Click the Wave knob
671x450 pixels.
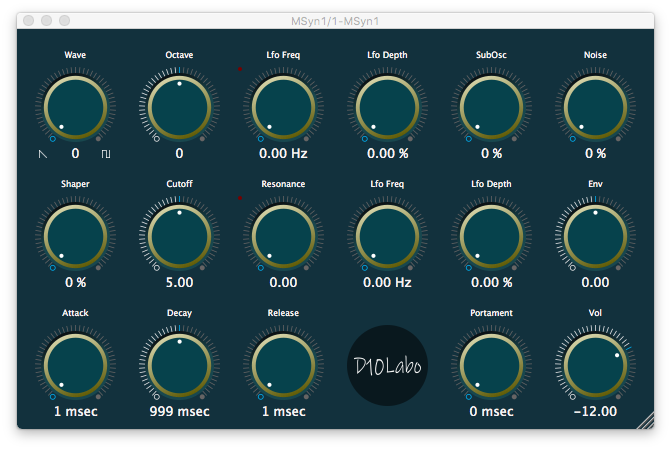[x=75, y=107]
